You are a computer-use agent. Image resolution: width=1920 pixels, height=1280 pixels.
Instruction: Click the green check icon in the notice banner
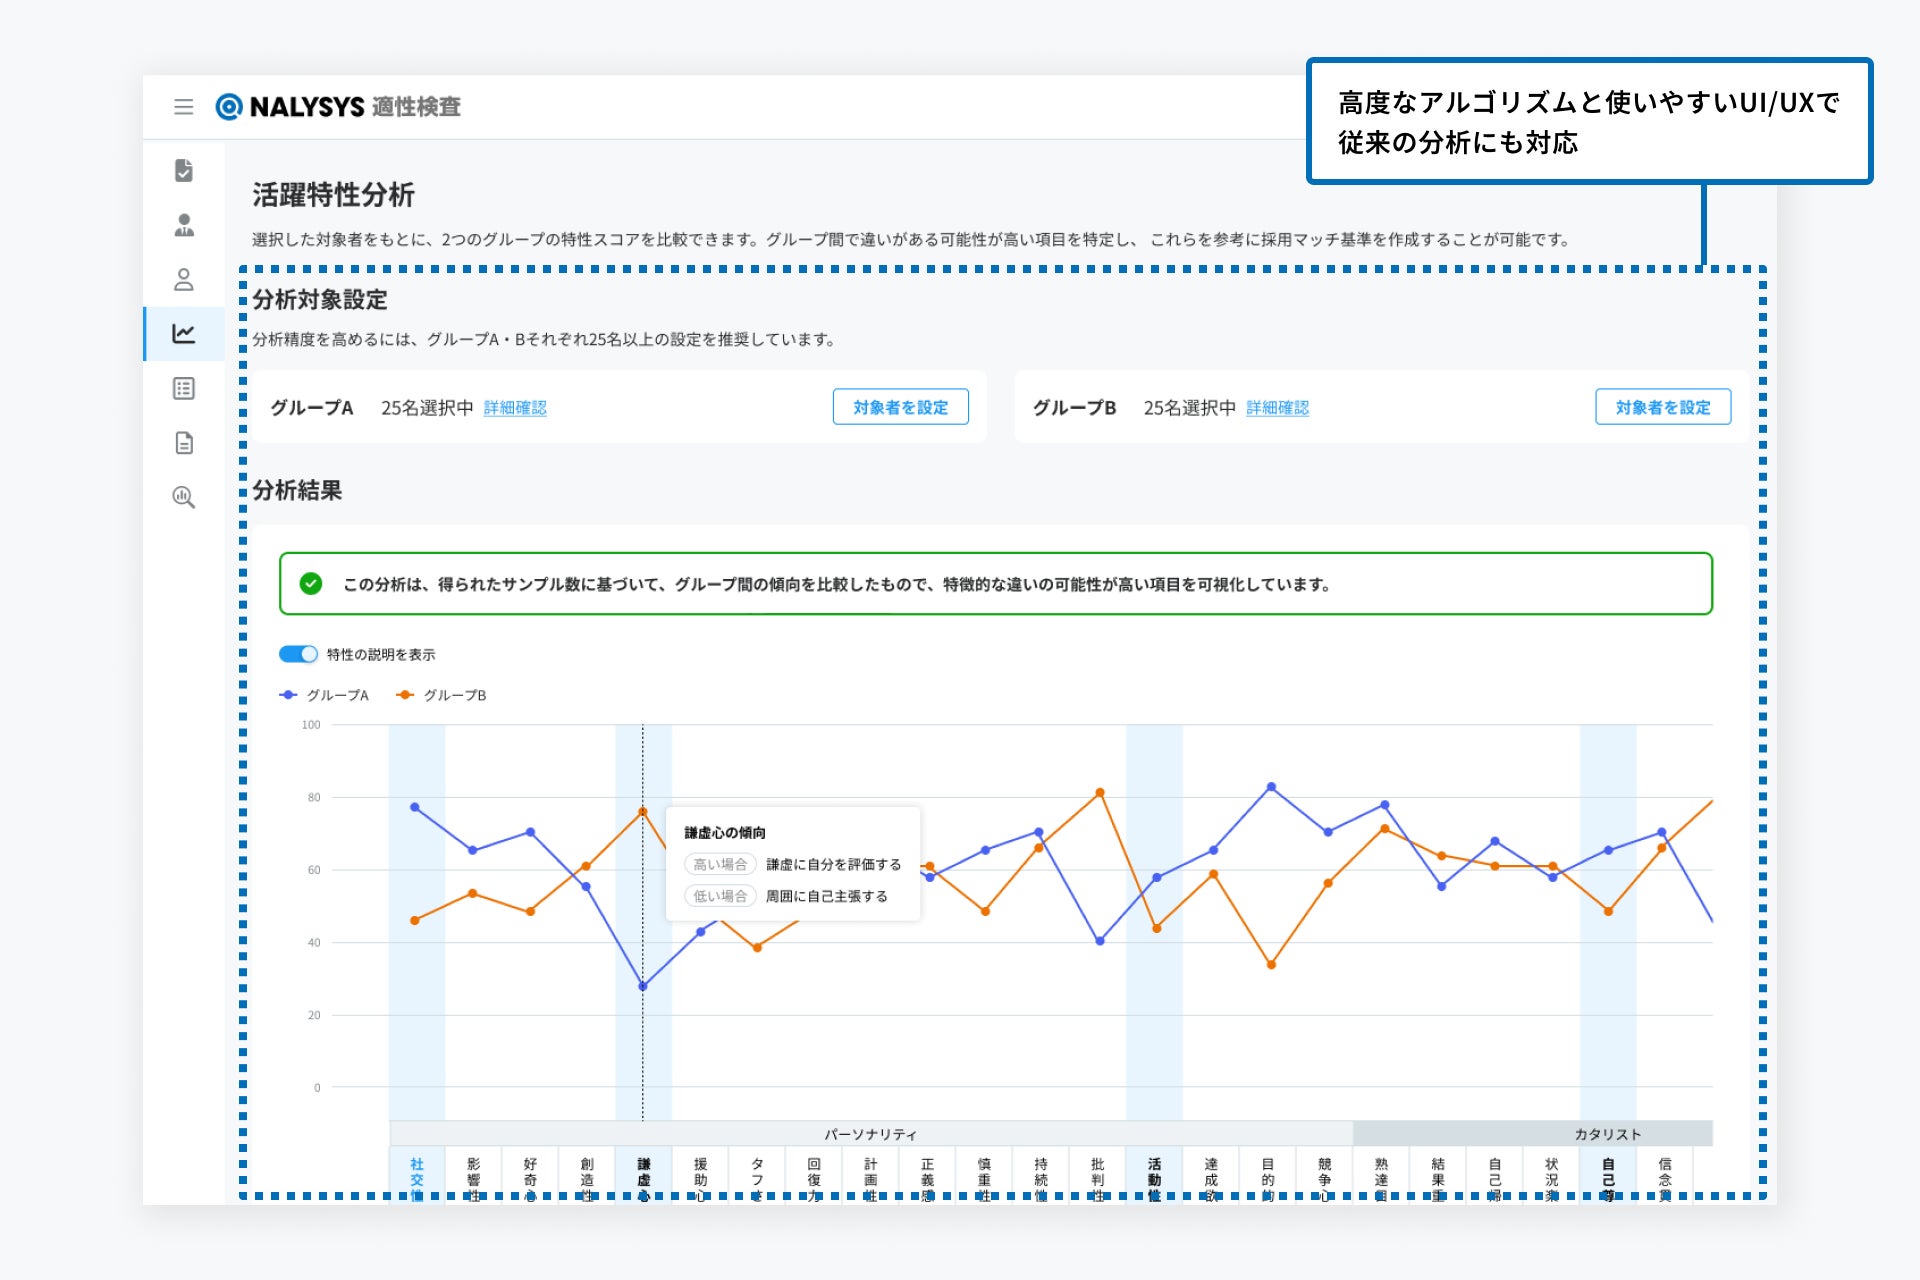pyautogui.click(x=311, y=584)
